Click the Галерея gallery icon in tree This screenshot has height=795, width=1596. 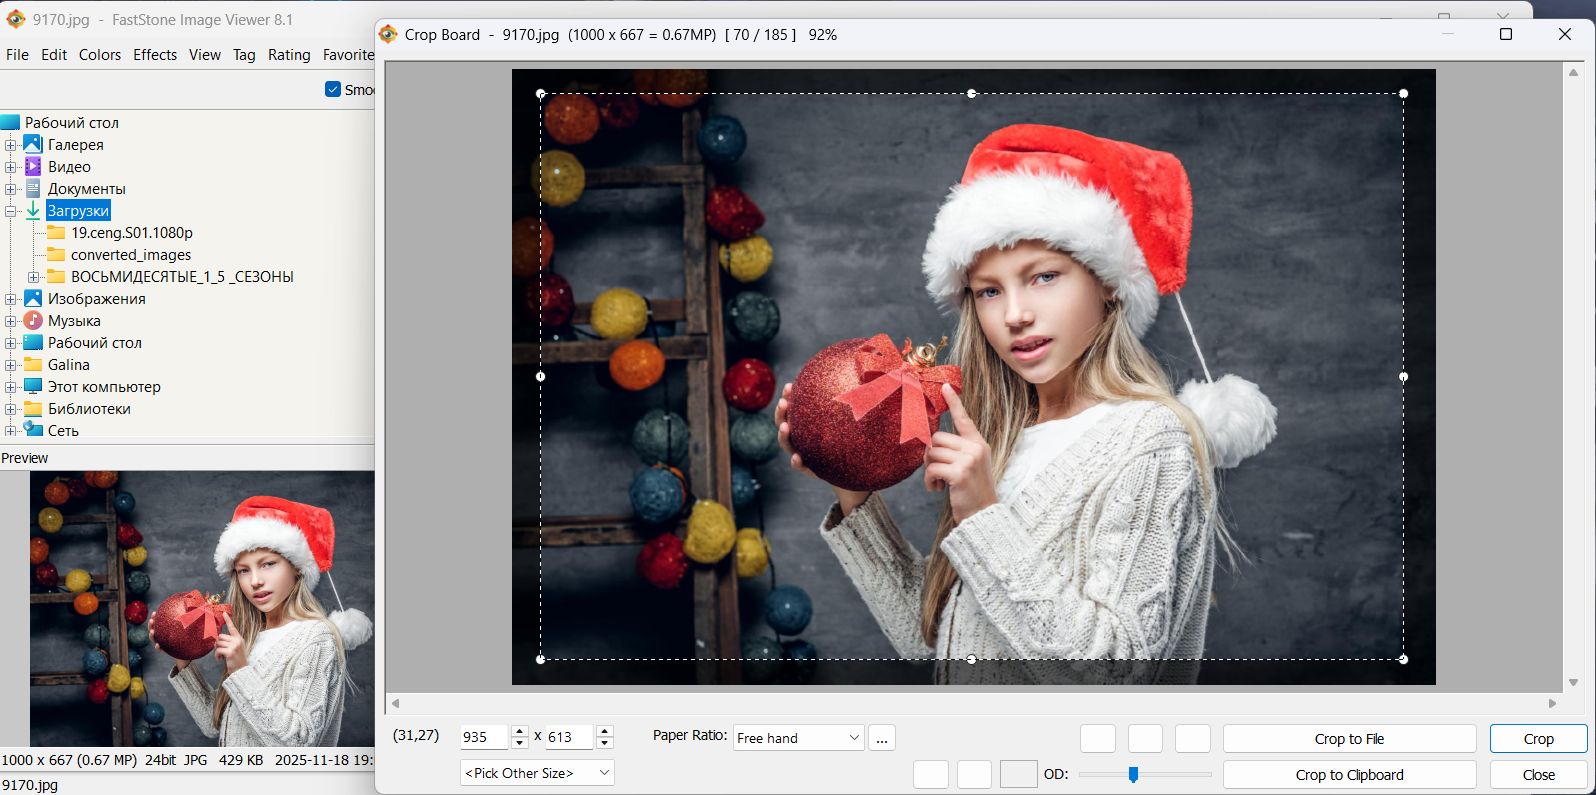(x=33, y=145)
